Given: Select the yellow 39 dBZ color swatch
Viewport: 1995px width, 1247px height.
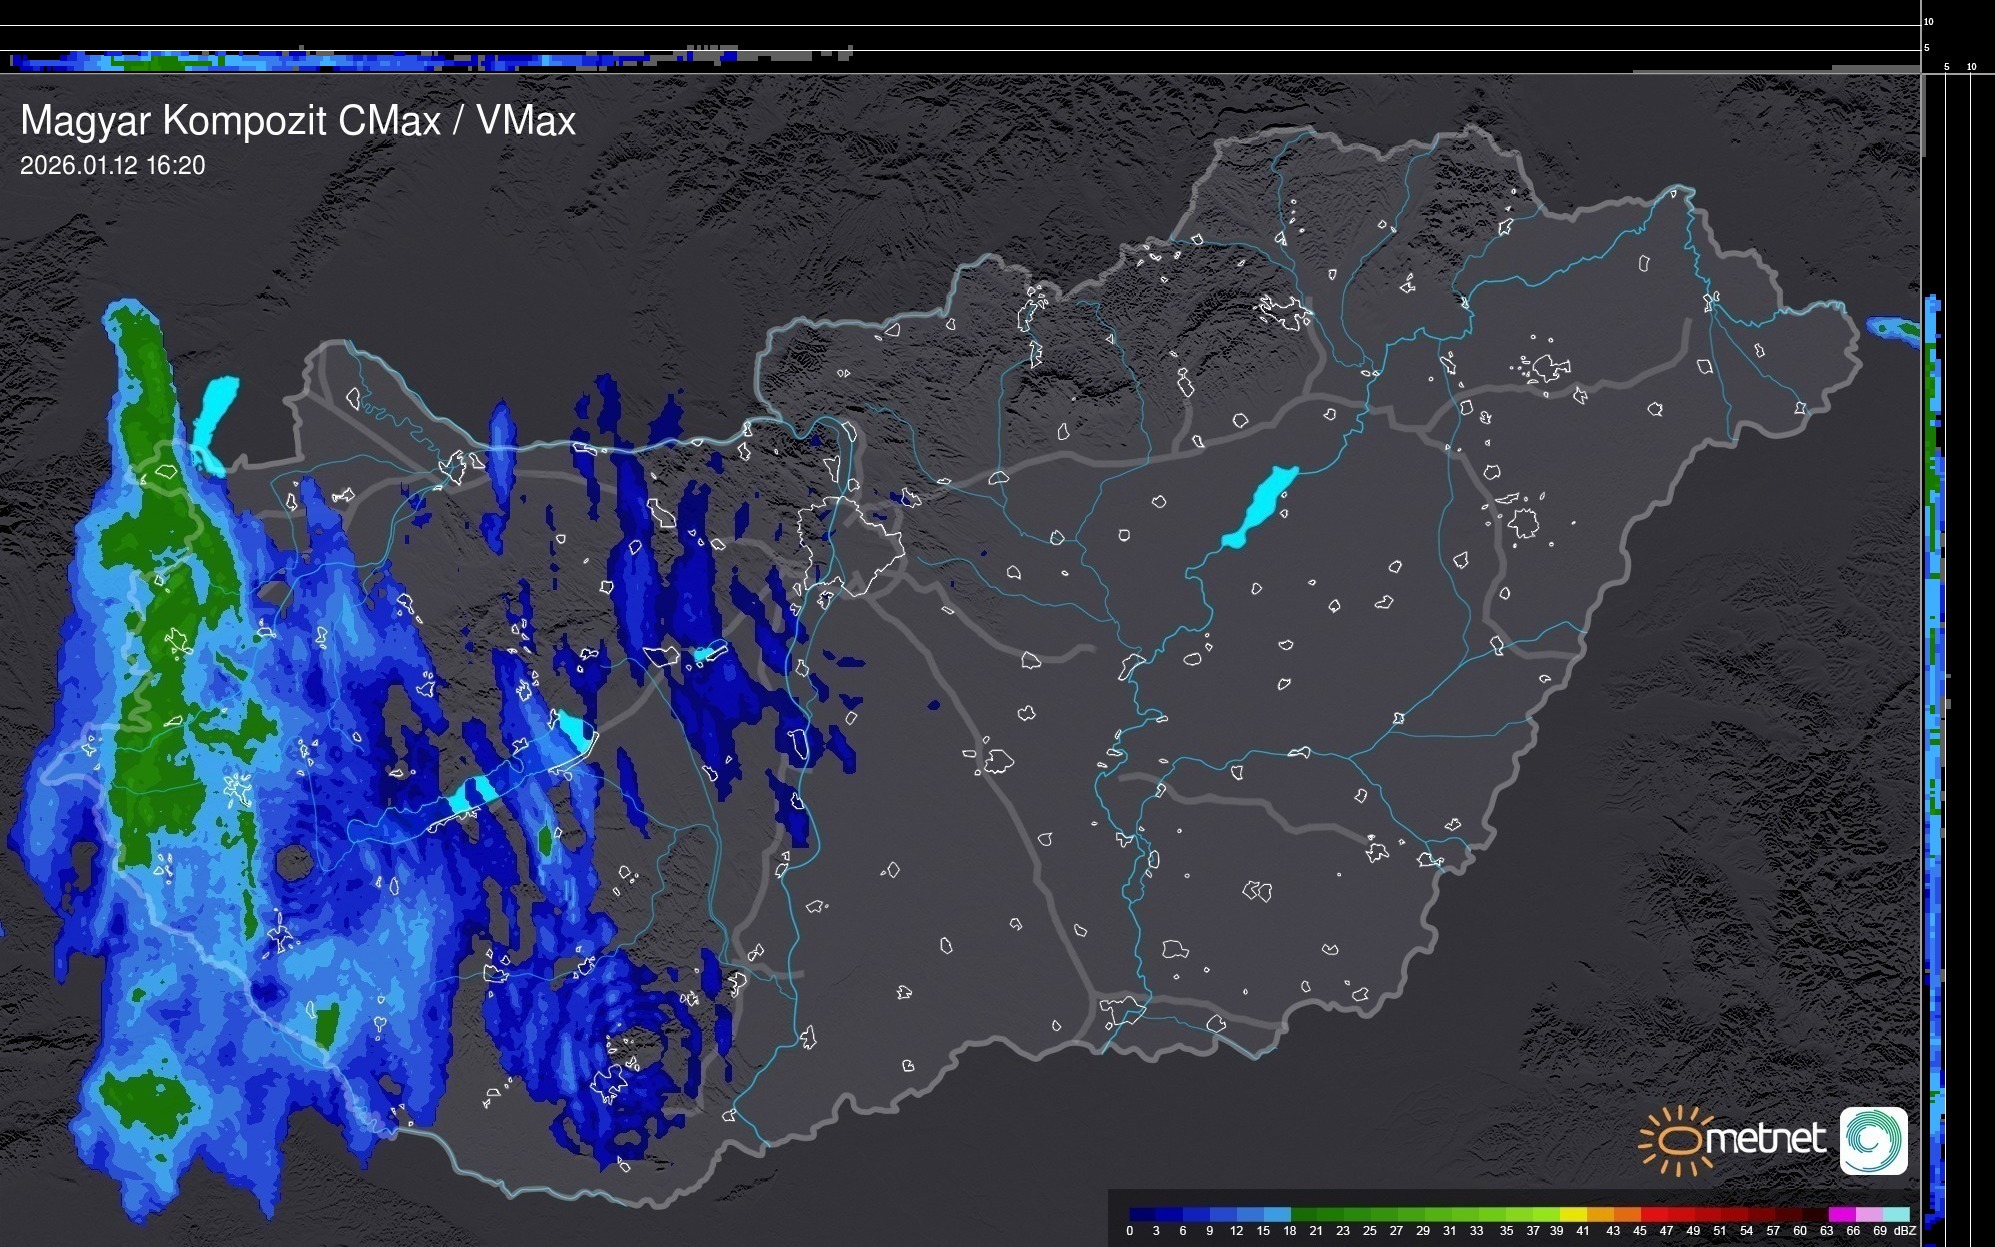Looking at the screenshot, I should [1573, 1214].
